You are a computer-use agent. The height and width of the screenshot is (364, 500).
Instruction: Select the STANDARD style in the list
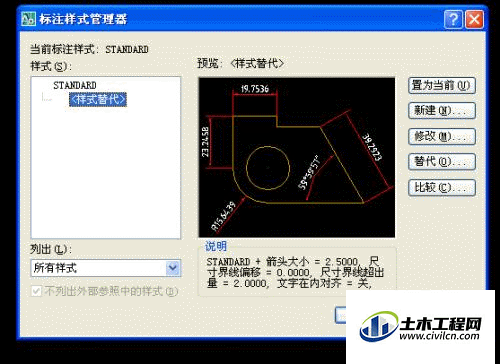pyautogui.click(x=75, y=85)
